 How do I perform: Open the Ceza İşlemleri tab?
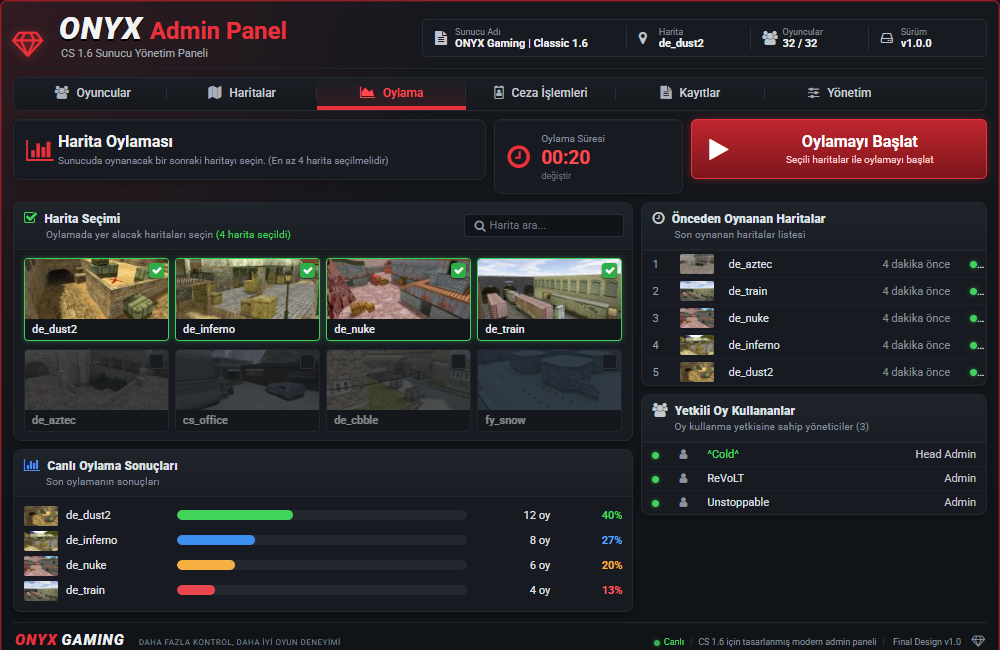[x=540, y=93]
